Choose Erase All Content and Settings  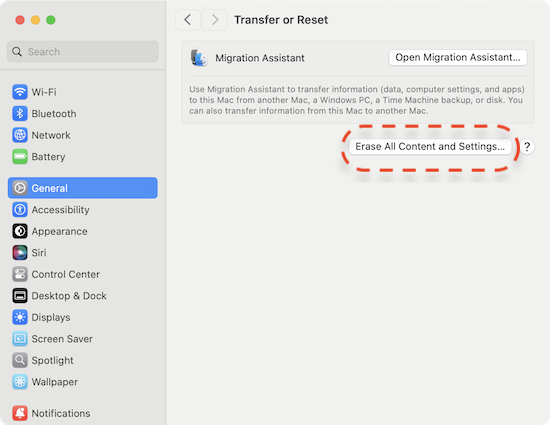click(430, 146)
